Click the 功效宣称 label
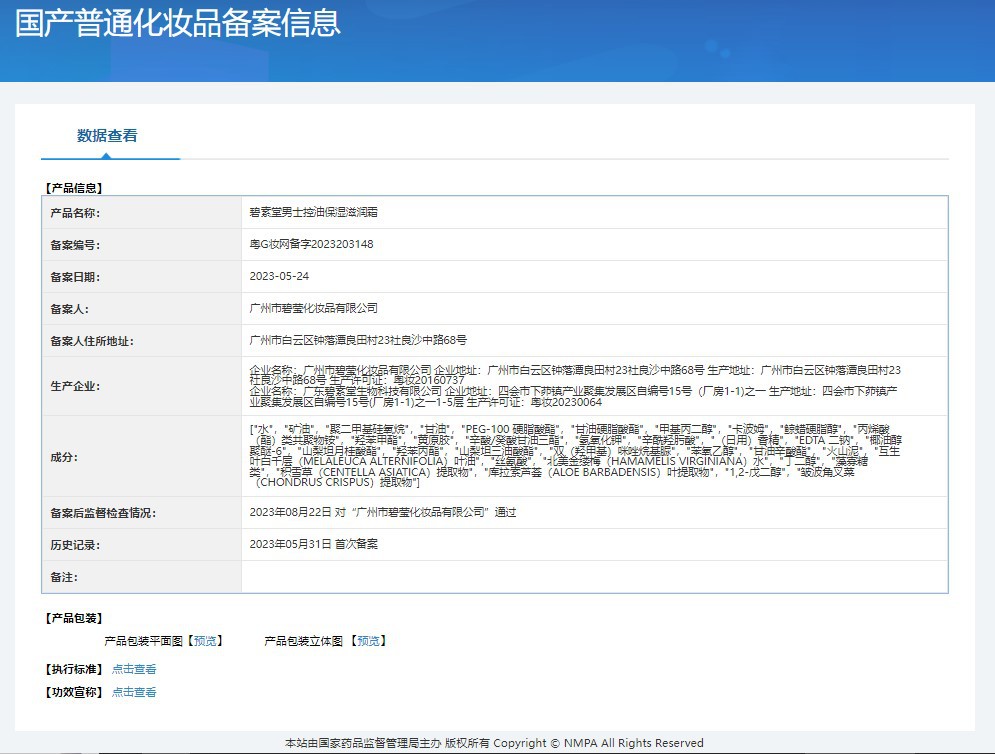The width and height of the screenshot is (995, 754). 74,692
